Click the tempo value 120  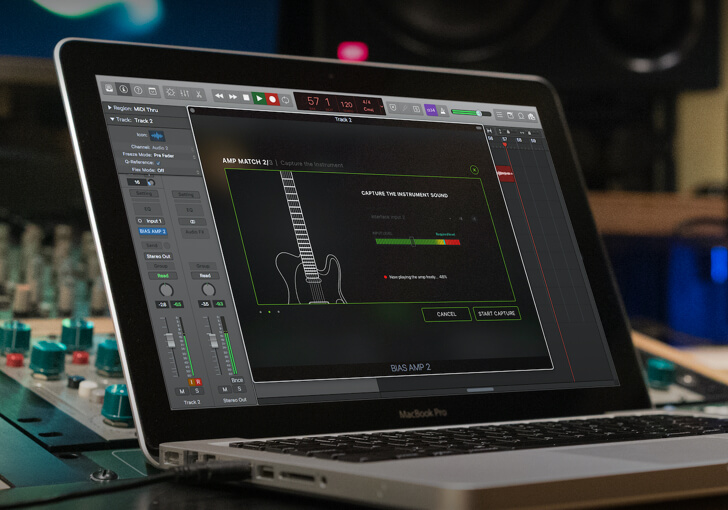click(346, 105)
